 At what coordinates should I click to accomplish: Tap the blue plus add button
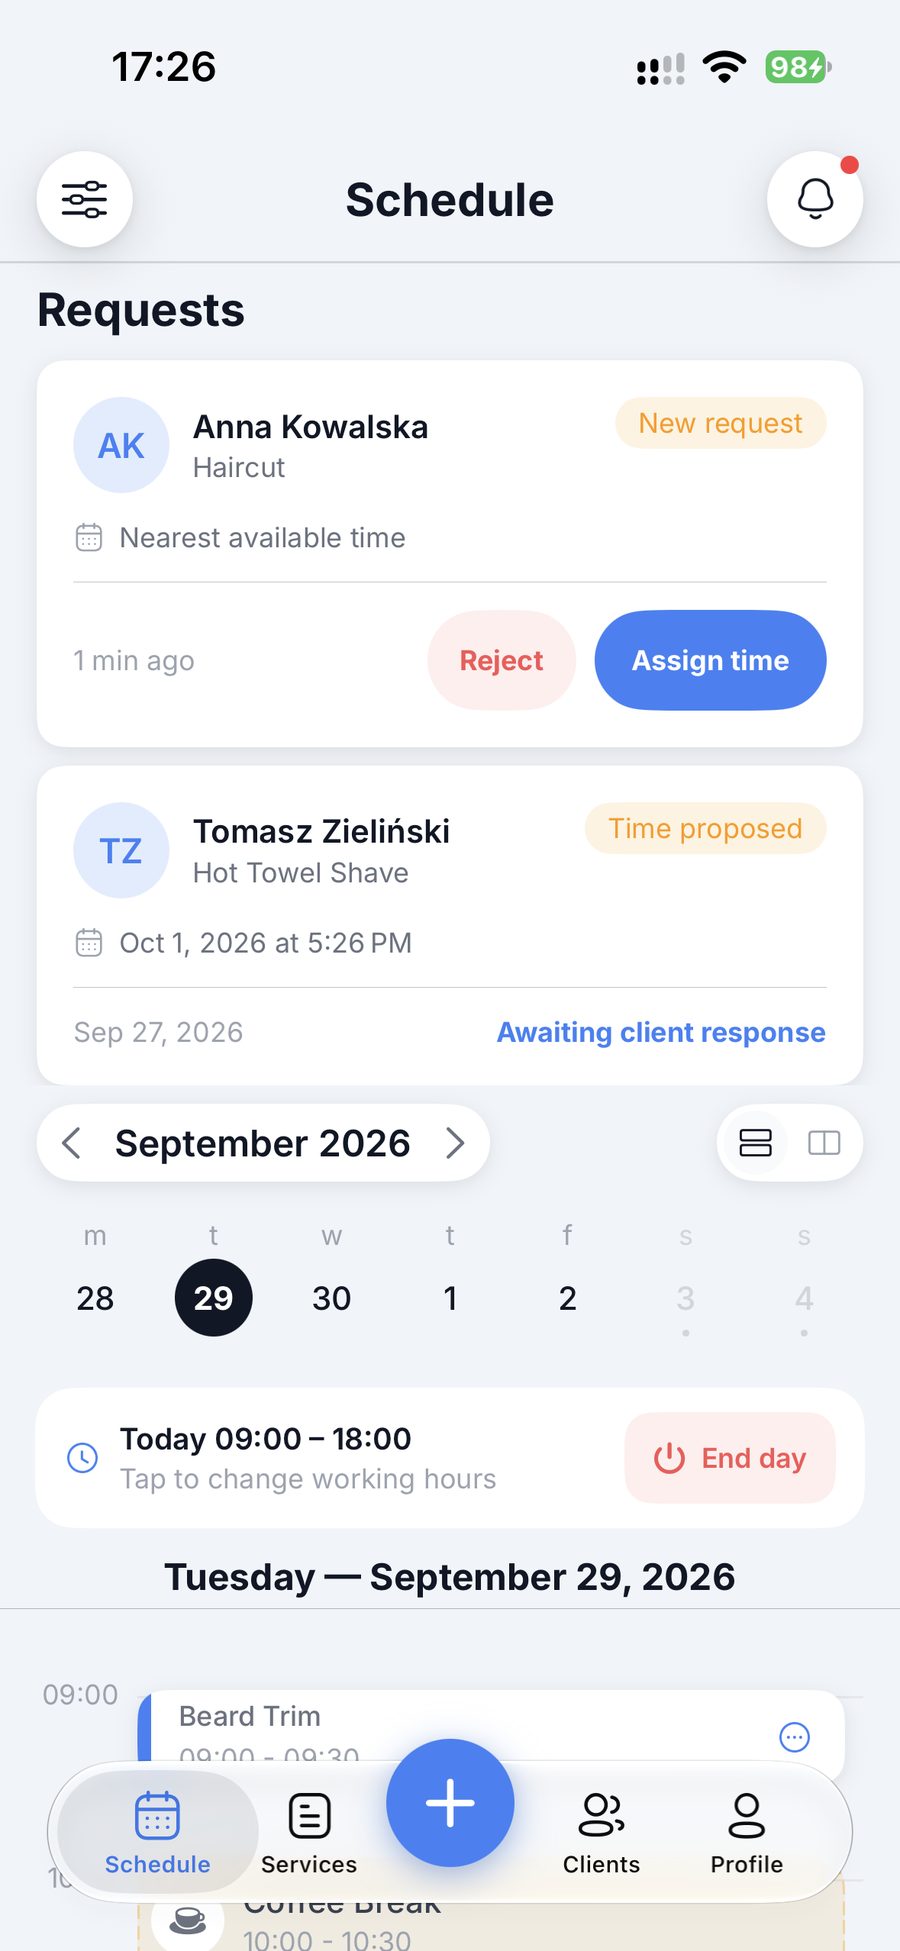click(x=450, y=1803)
